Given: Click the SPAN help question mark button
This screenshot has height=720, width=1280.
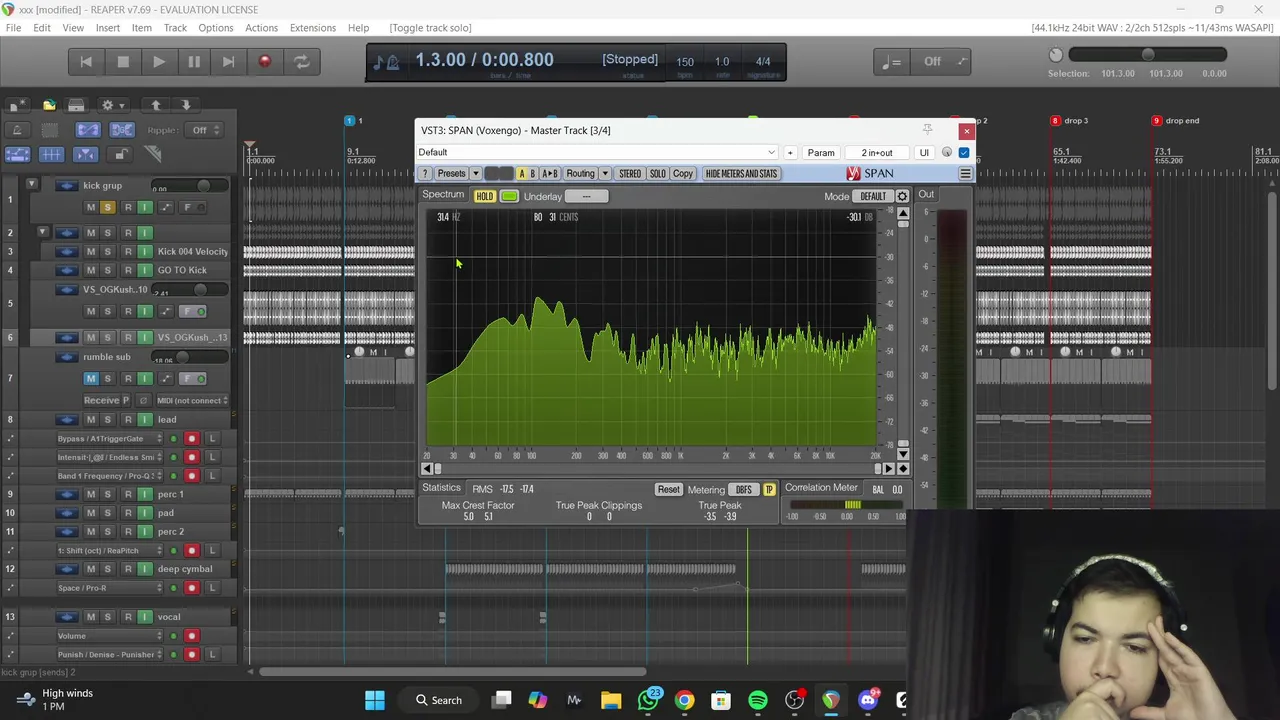Looking at the screenshot, I should [425, 174].
